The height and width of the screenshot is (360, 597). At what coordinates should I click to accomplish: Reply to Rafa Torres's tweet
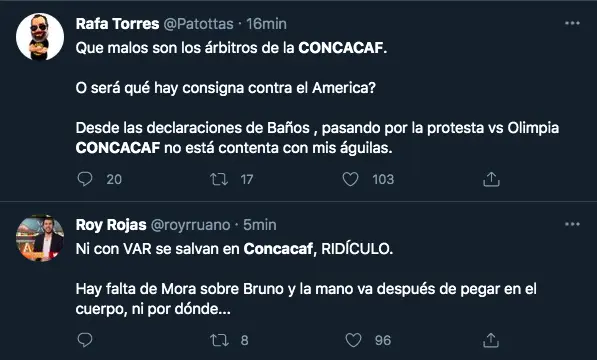85,179
